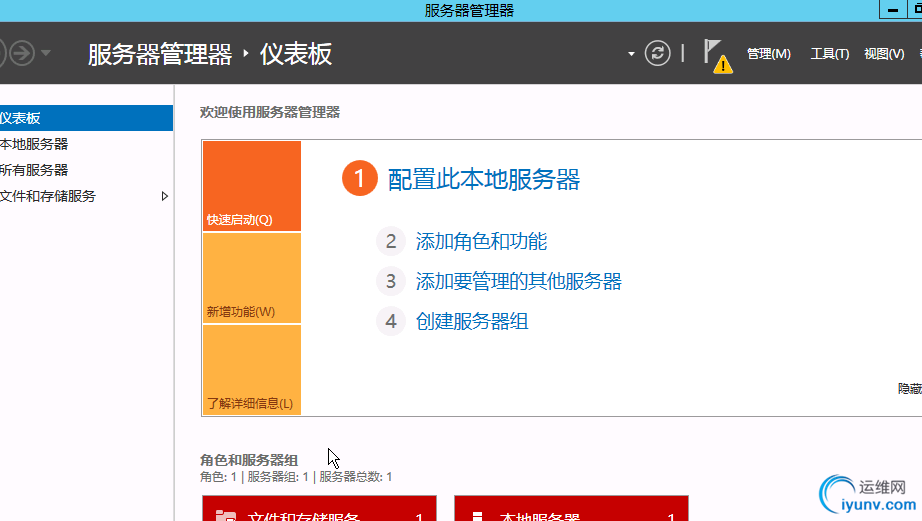Select 文件和存储服务 in the sidebar

[86, 196]
